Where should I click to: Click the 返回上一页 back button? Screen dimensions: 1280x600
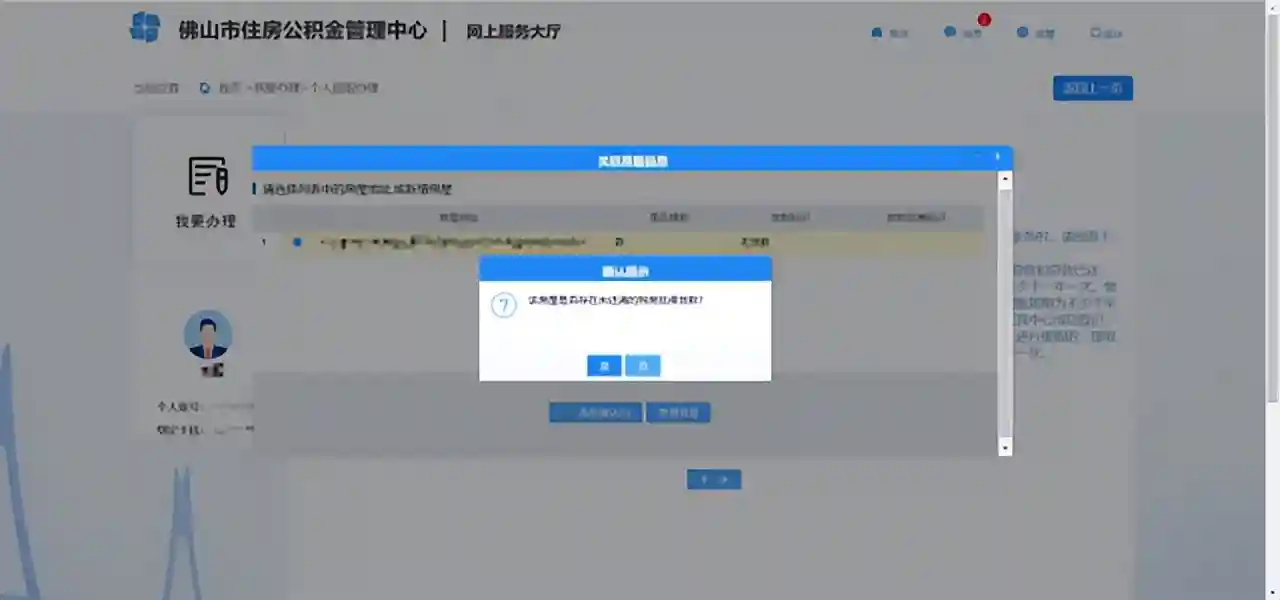[1092, 88]
